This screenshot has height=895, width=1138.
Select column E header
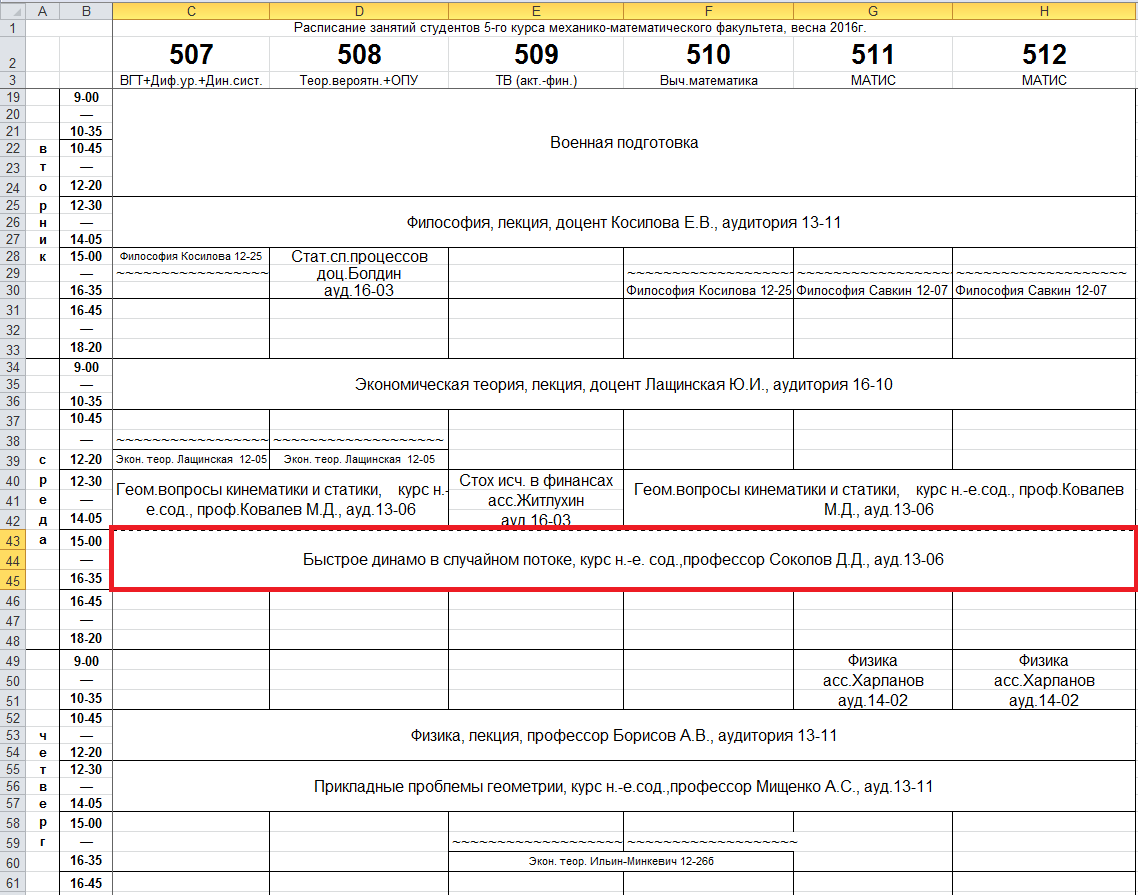536,10
